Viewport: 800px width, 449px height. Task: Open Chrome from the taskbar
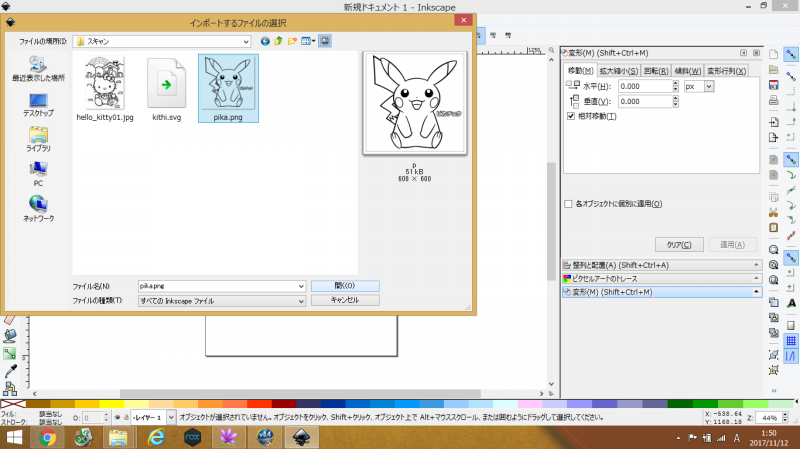pos(47,437)
